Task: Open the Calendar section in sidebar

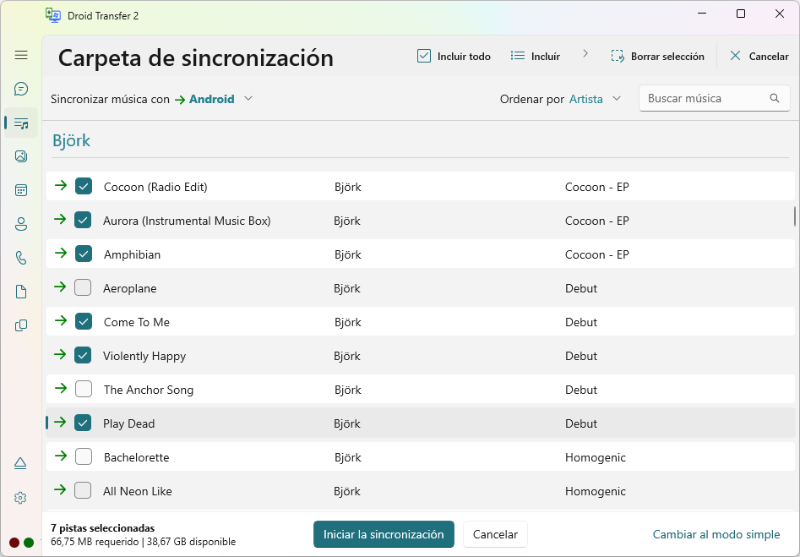Action: click(x=21, y=190)
